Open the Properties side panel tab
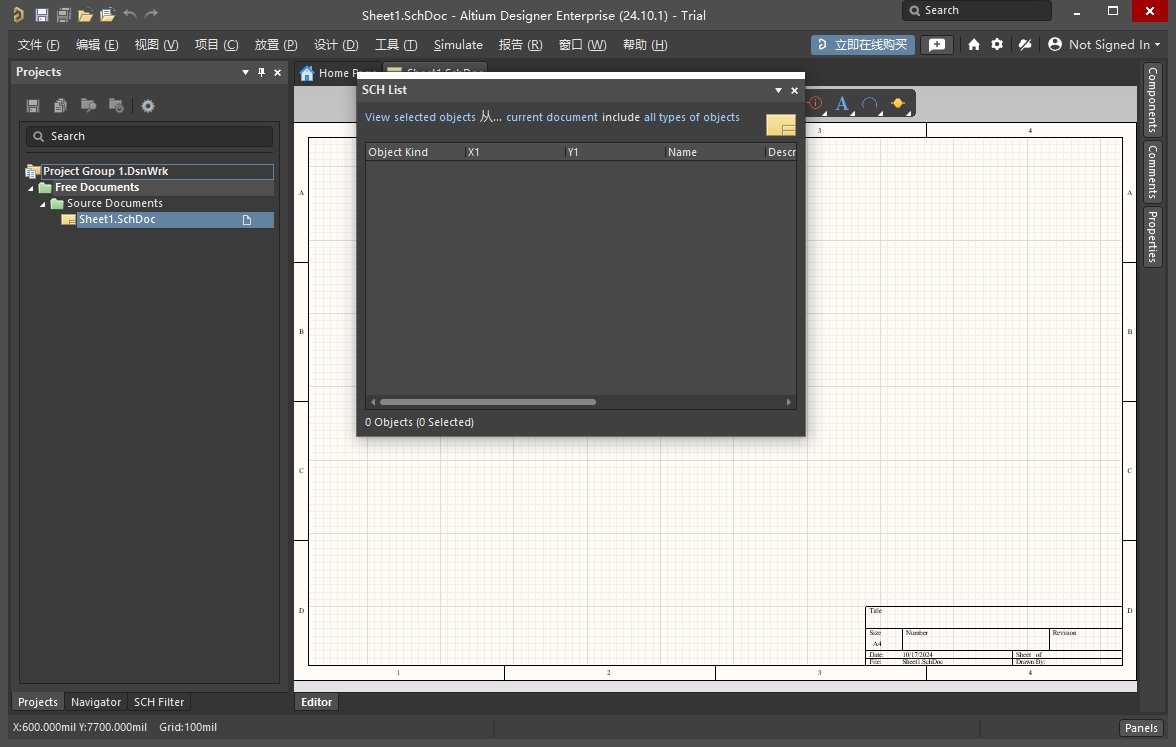The height and width of the screenshot is (747, 1176). [x=1153, y=236]
